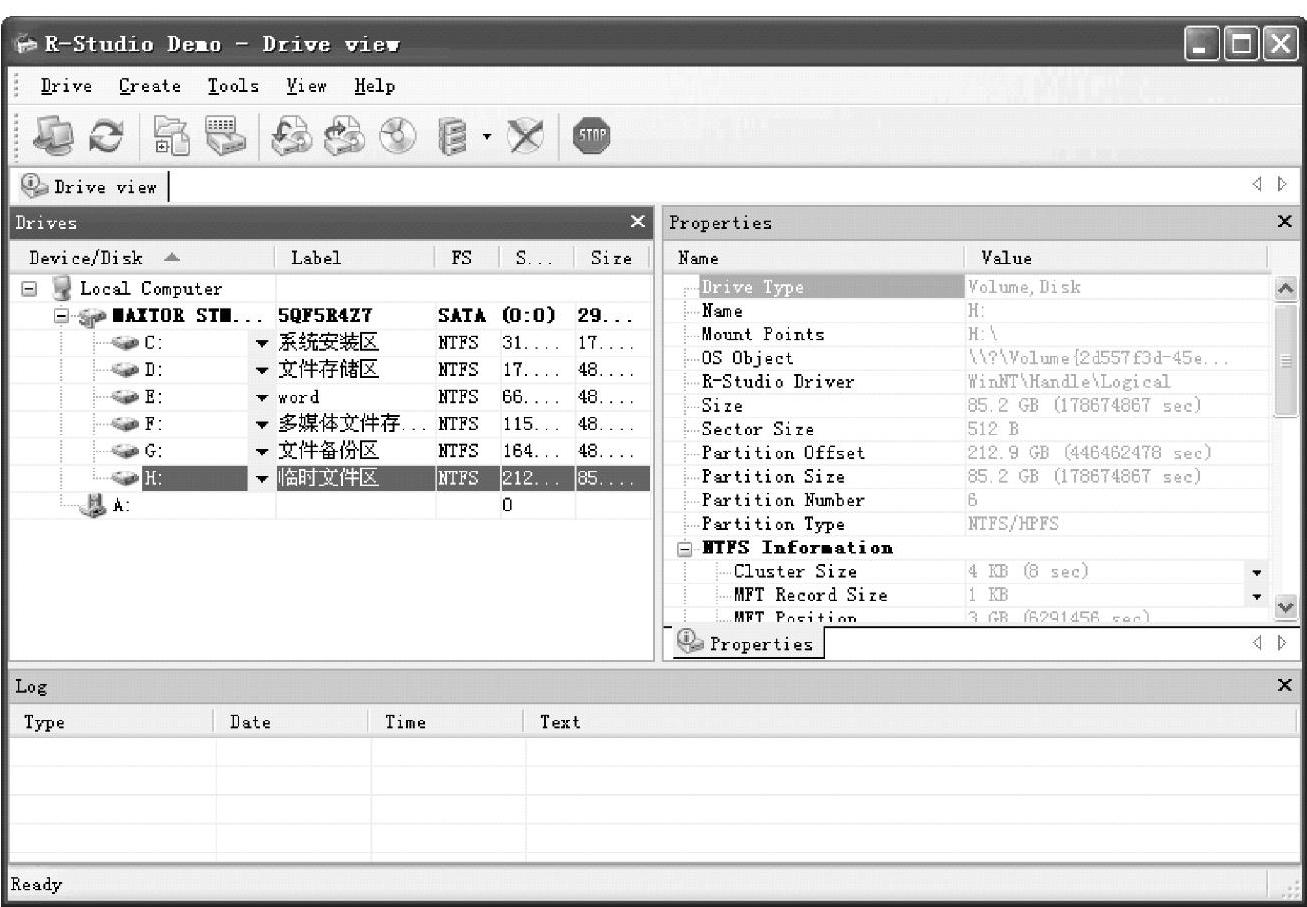
Task: Close the Log panel
Action: pyautogui.click(x=1285, y=686)
